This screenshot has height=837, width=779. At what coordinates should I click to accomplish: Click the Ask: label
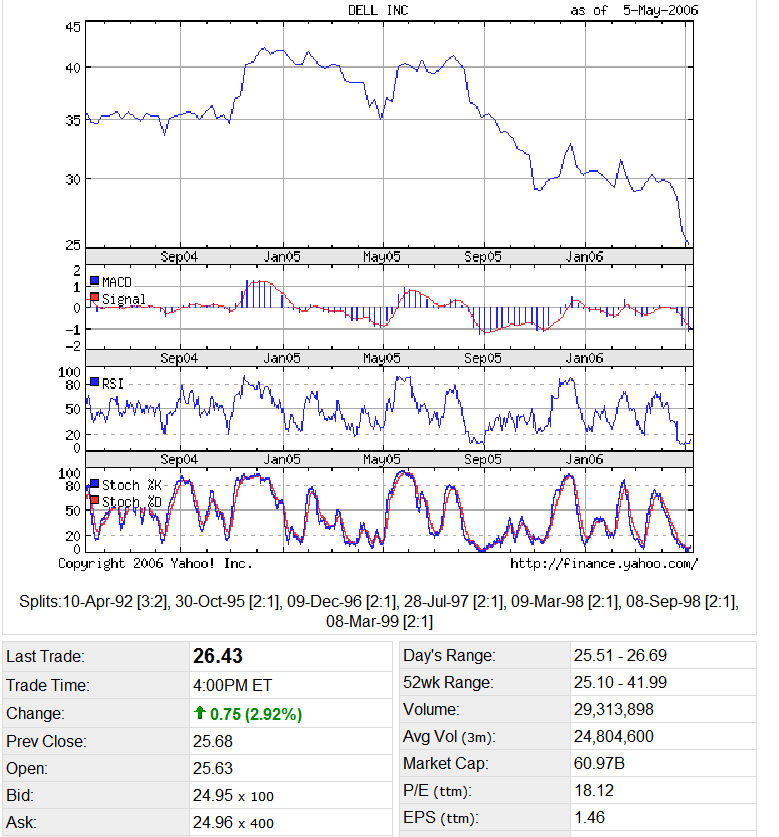21,823
